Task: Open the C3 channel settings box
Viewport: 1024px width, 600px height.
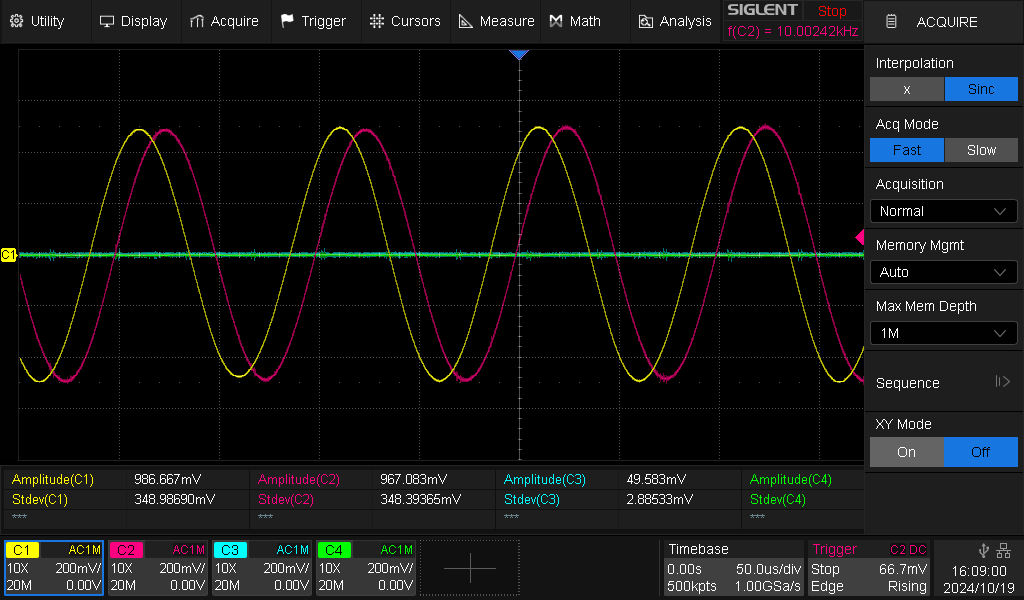Action: point(262,567)
